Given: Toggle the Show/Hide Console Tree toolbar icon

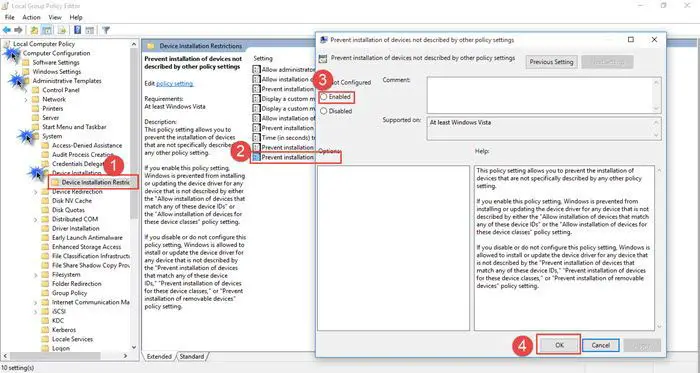Looking at the screenshot, I should (47, 30).
